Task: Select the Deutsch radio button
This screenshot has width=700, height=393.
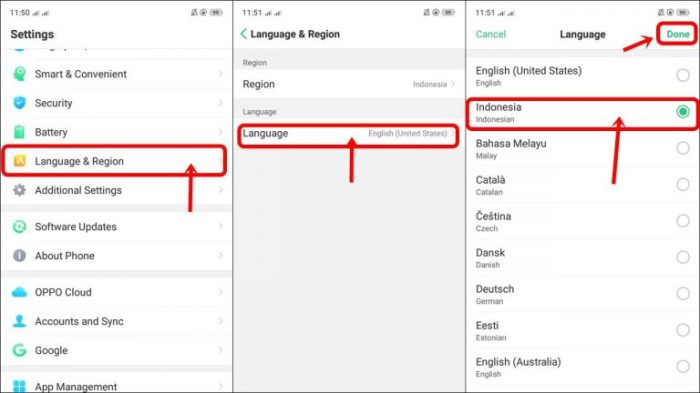Action: (x=683, y=293)
